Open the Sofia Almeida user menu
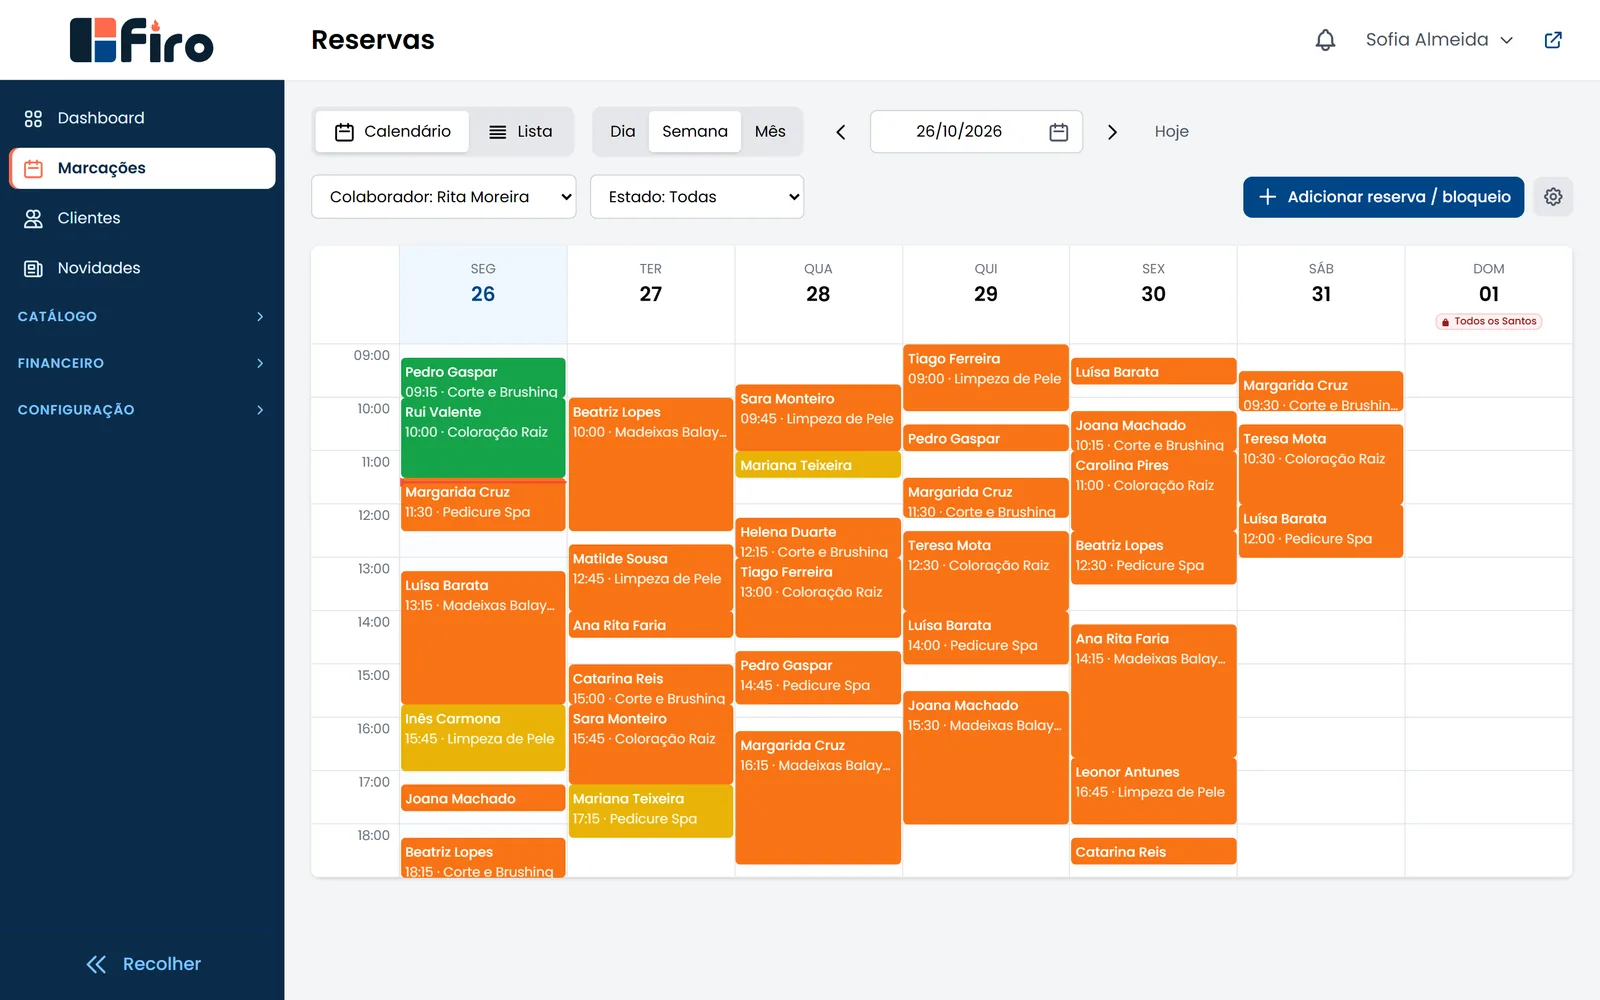 click(1439, 40)
